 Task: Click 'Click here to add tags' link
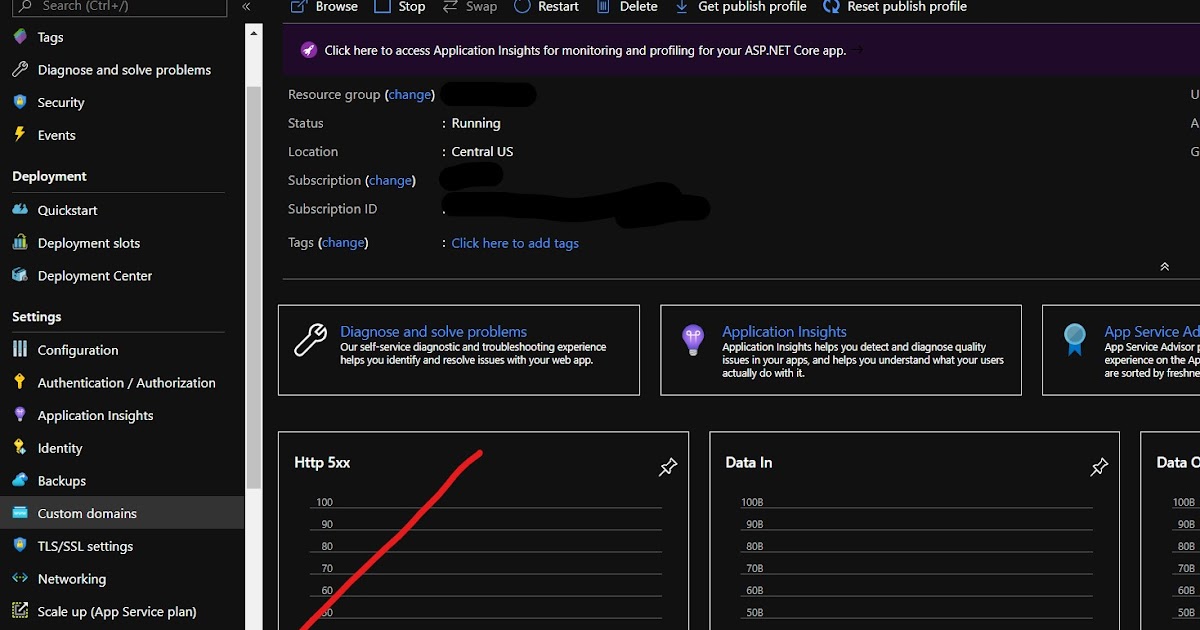514,242
